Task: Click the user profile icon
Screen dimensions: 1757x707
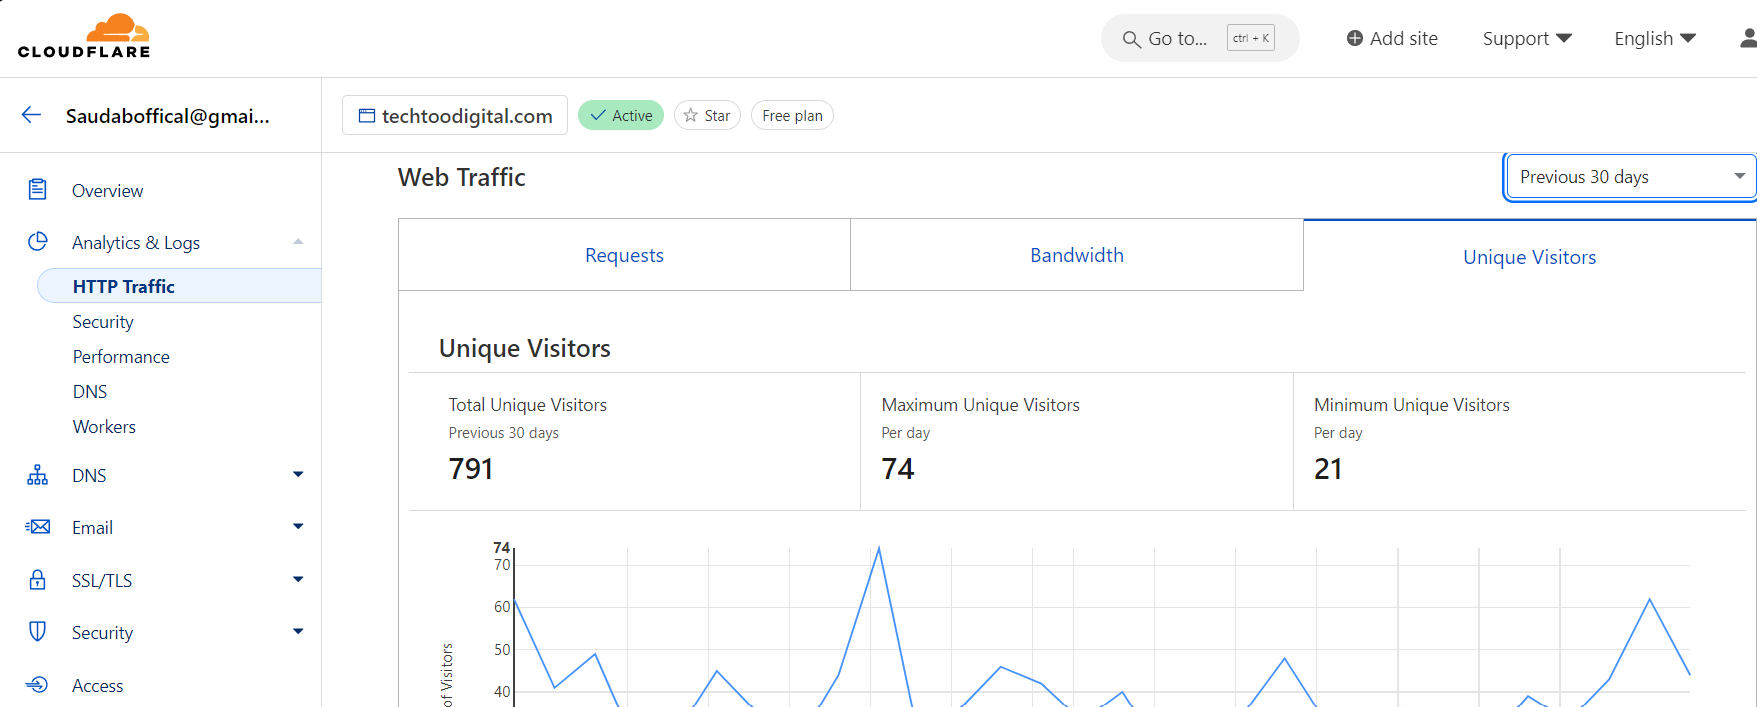Action: pos(1747,38)
